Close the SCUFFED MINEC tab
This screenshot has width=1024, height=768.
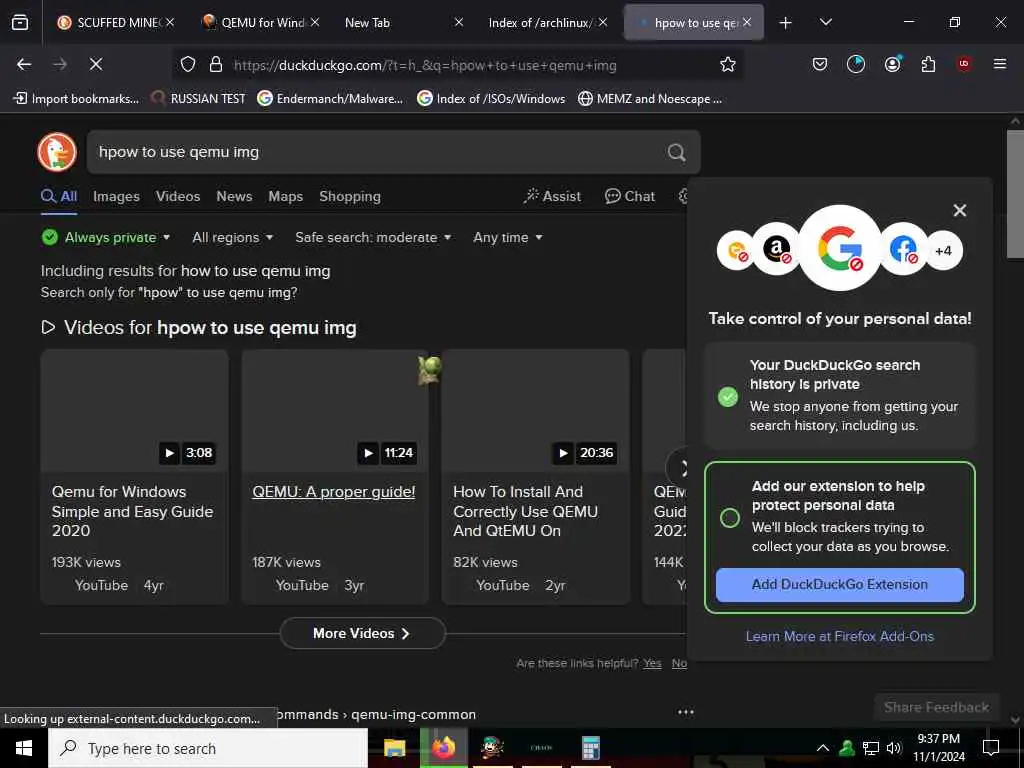point(170,22)
